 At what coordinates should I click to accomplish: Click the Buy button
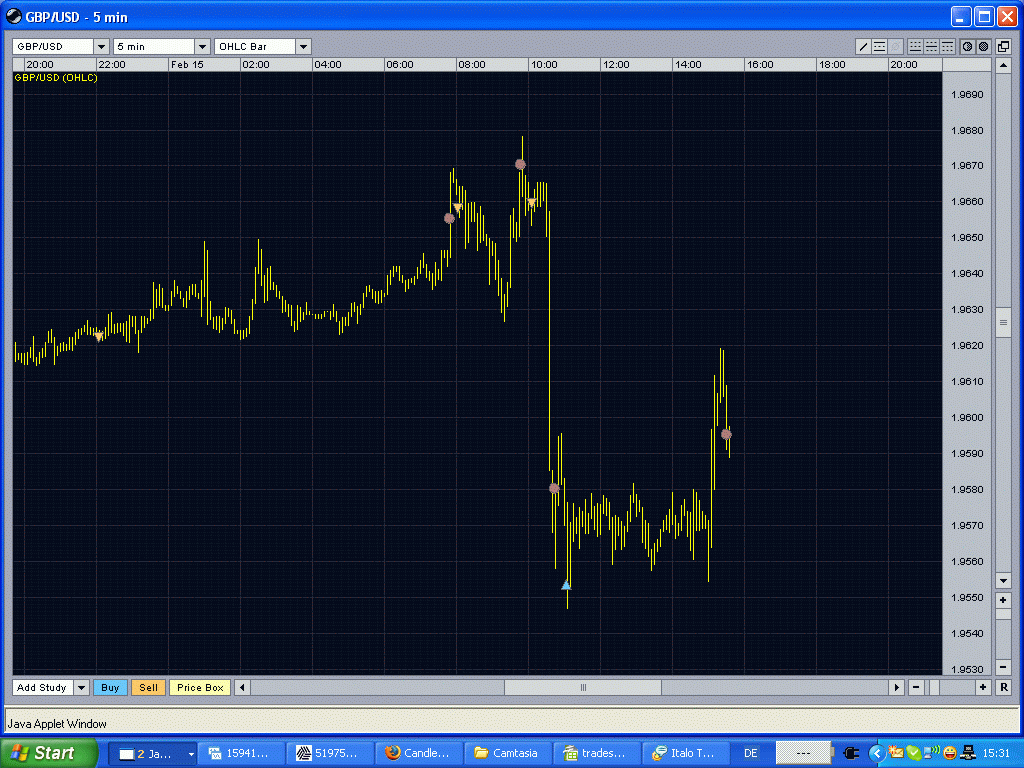click(110, 687)
